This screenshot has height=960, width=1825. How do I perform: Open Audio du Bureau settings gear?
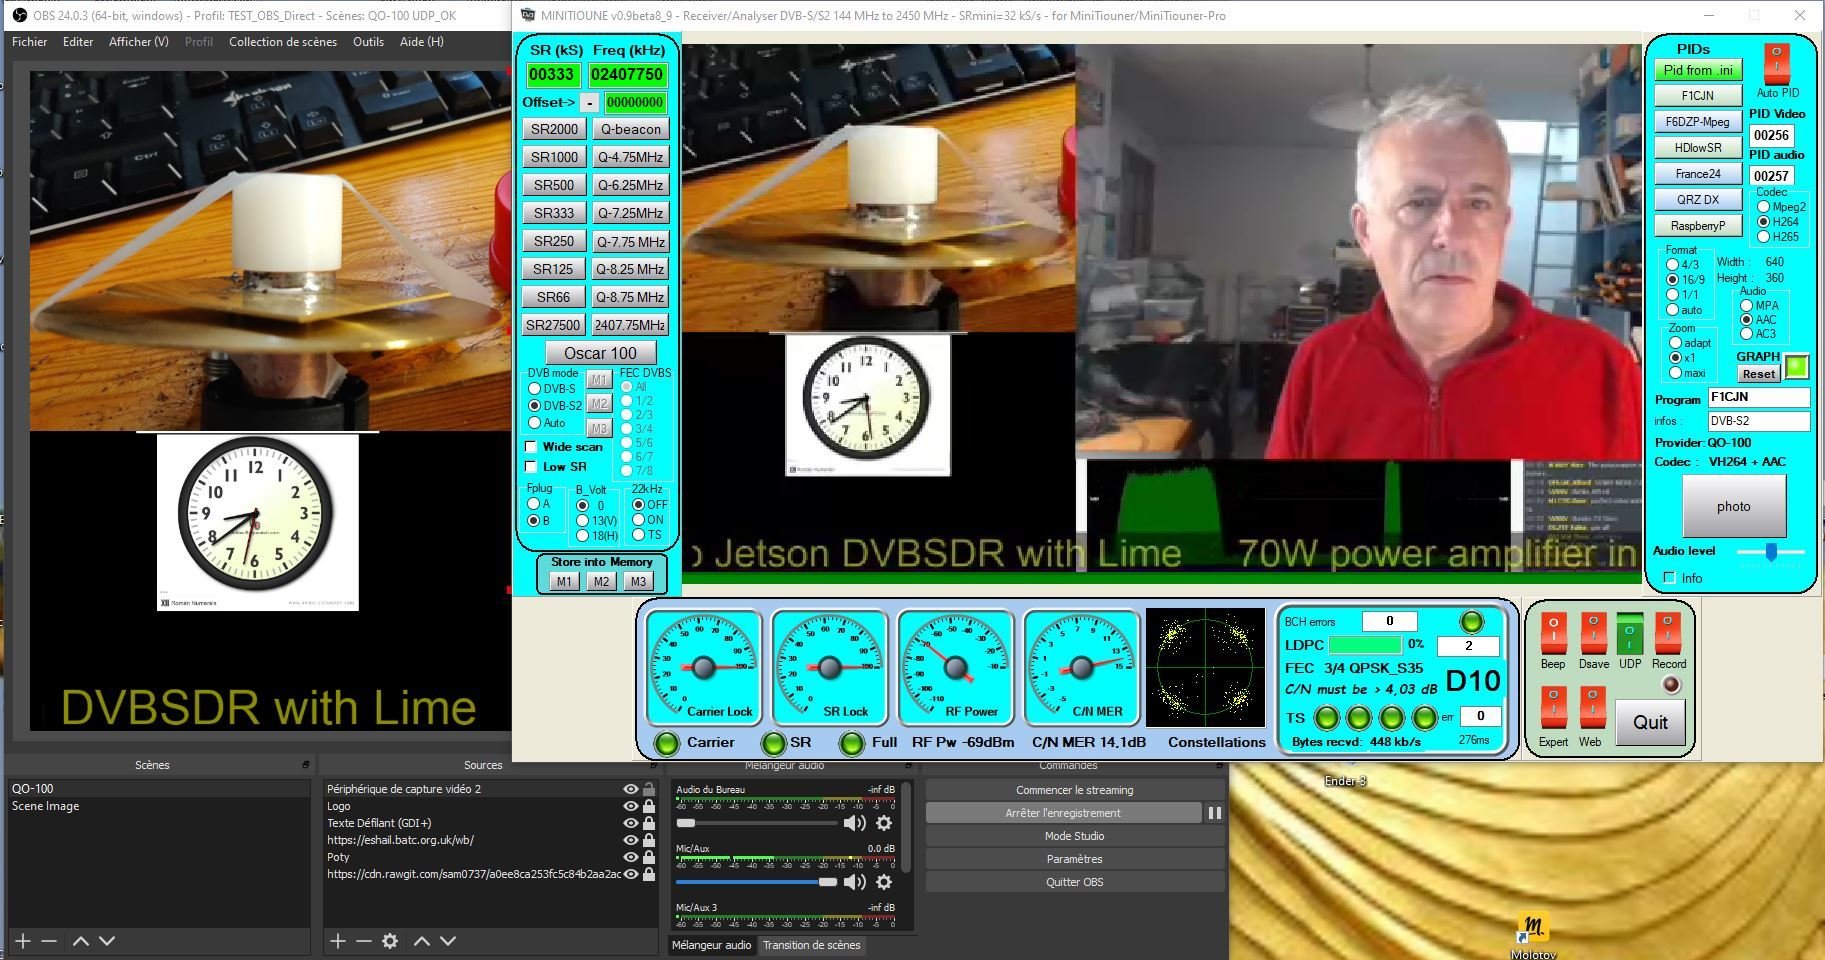coord(884,823)
